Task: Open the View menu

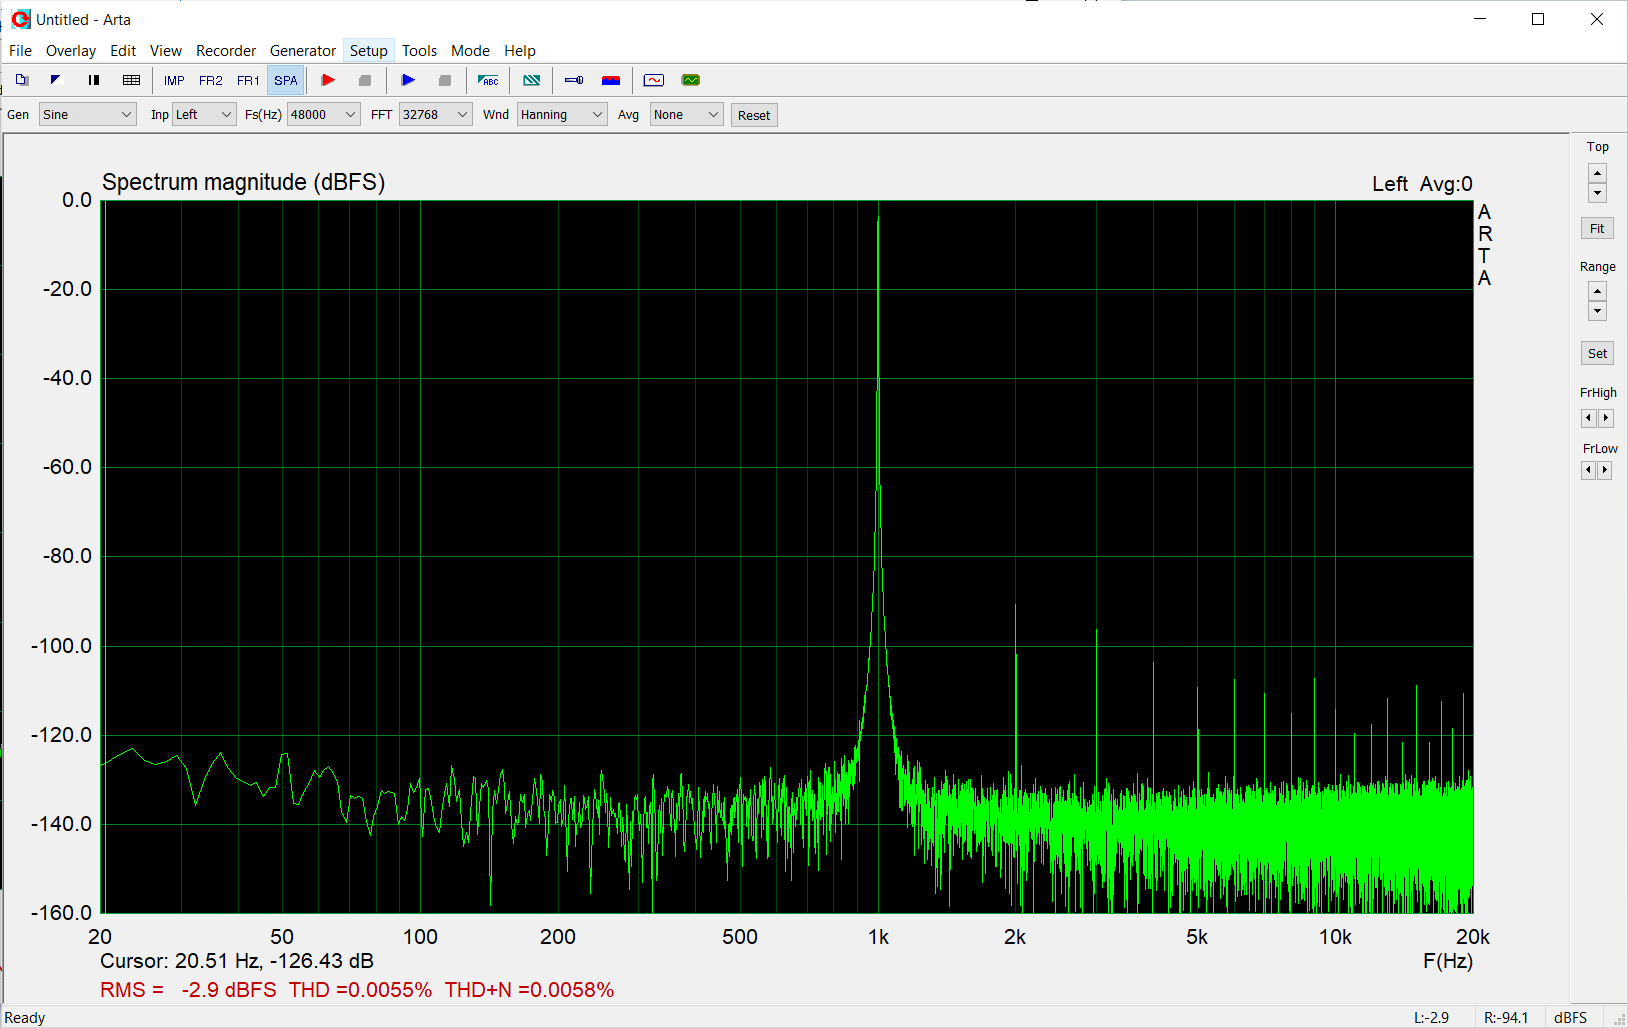Action: (166, 50)
